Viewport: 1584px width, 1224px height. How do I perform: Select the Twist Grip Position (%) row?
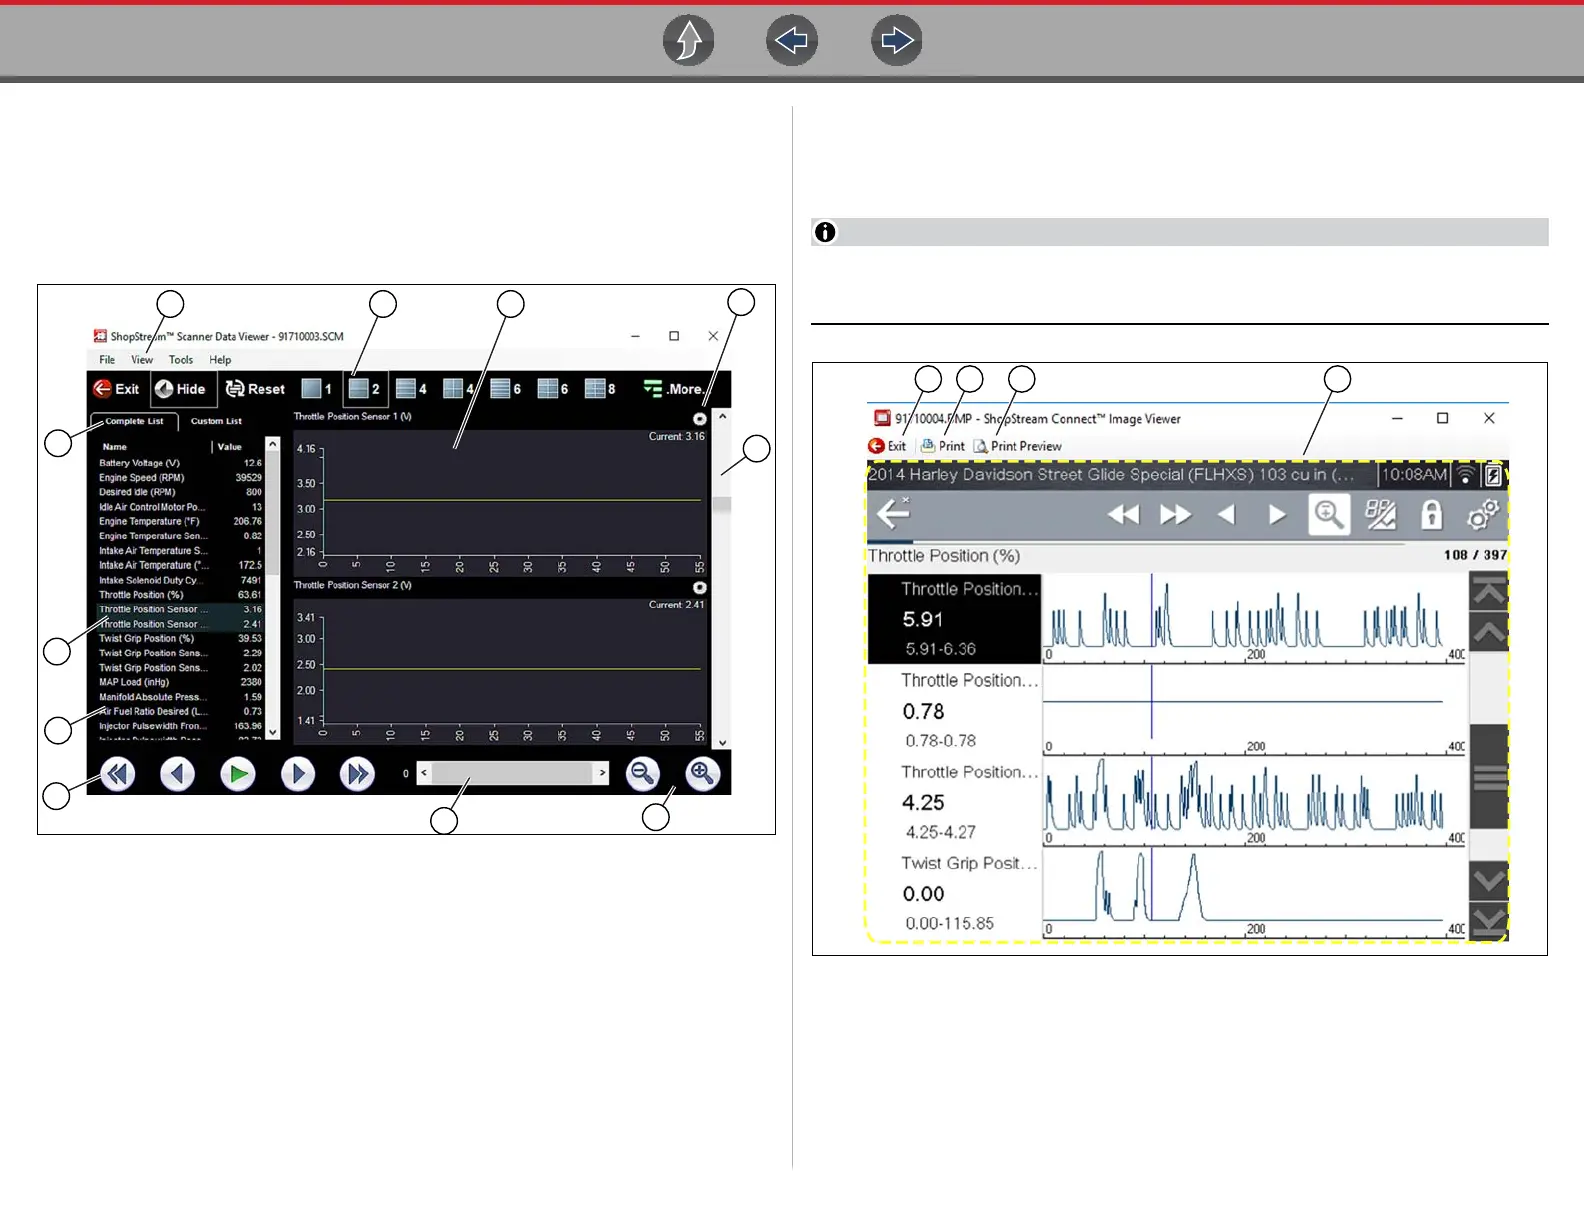point(180,638)
